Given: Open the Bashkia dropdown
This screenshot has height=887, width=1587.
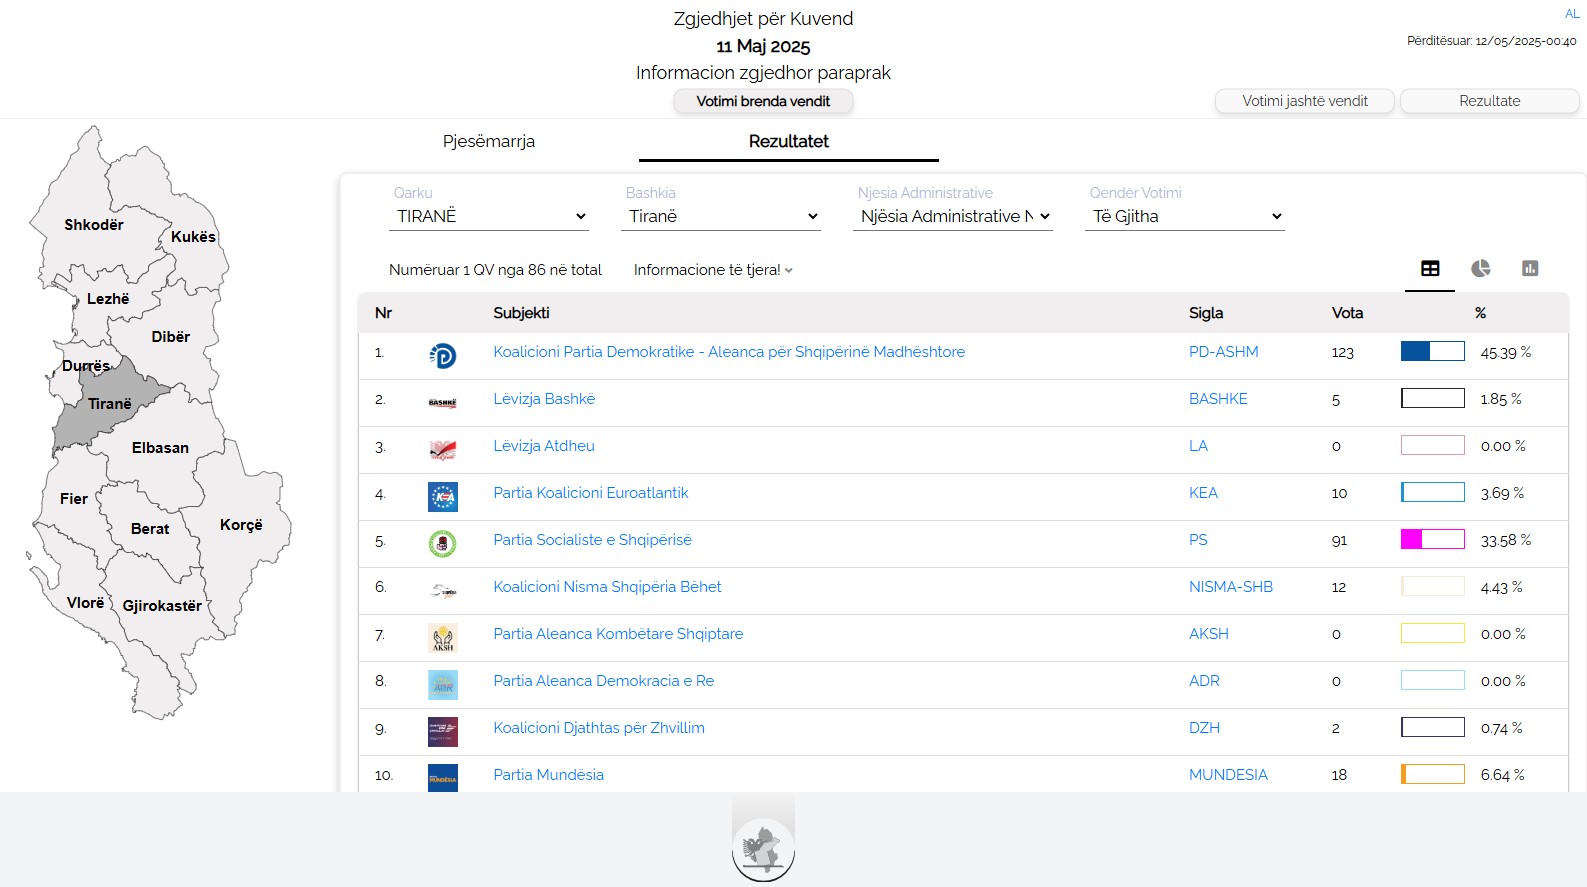Looking at the screenshot, I should click(x=721, y=216).
